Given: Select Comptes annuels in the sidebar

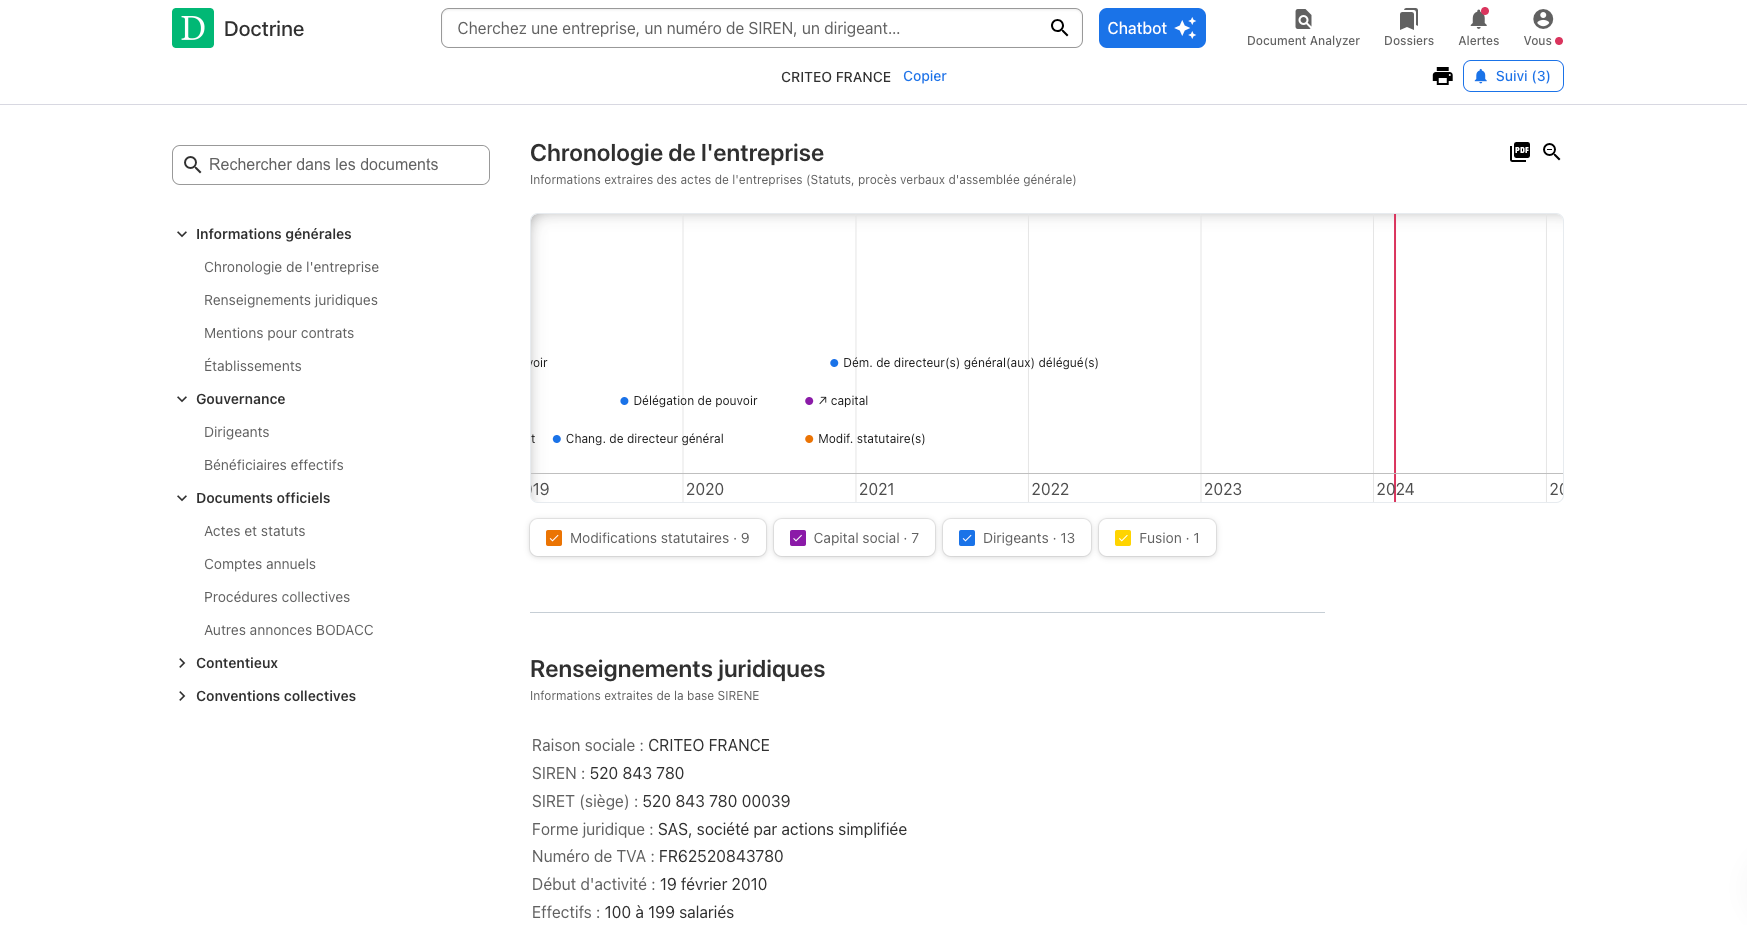Looking at the screenshot, I should [x=259, y=564].
